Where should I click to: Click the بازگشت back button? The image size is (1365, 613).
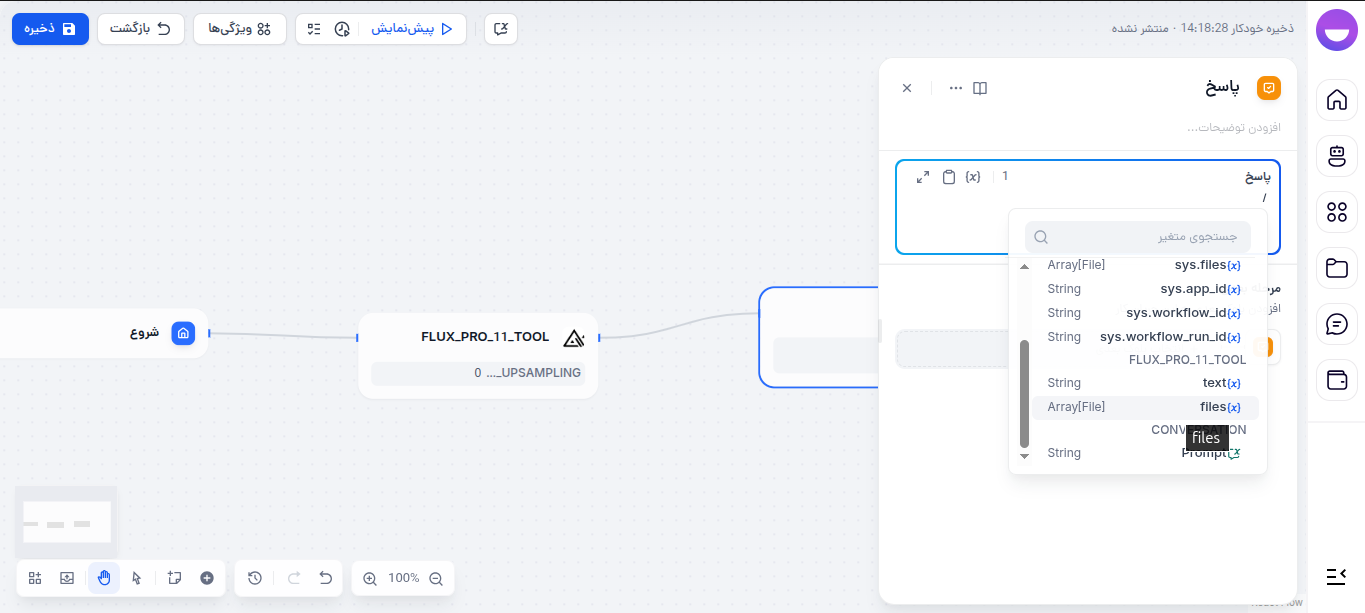141,29
